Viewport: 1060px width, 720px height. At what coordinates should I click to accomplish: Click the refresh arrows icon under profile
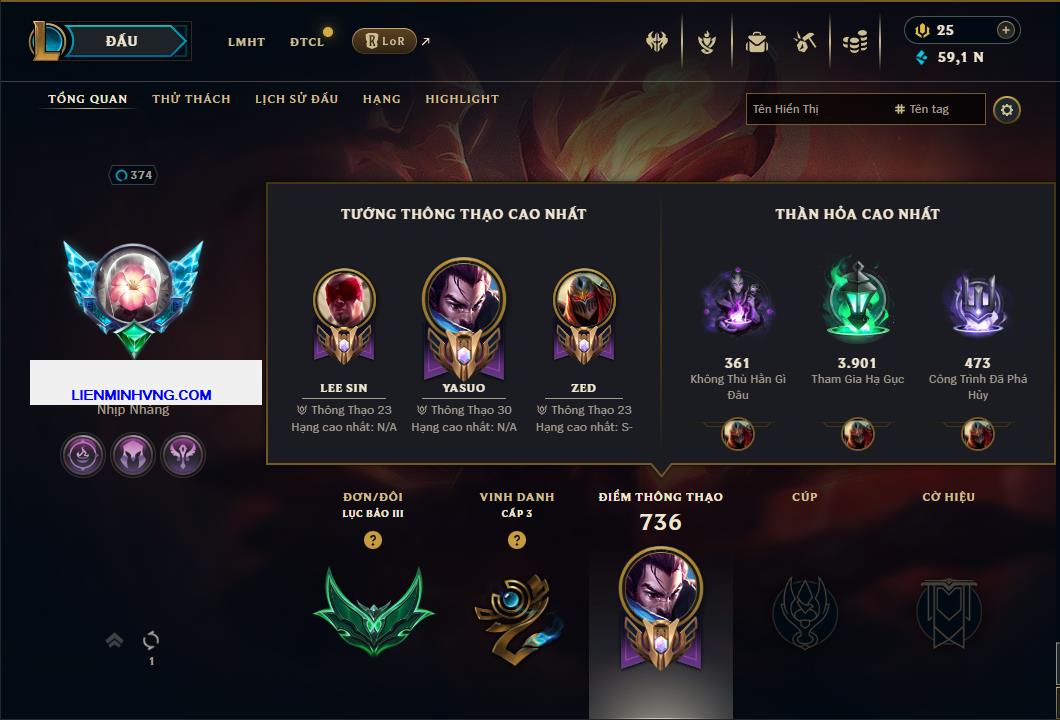(151, 640)
